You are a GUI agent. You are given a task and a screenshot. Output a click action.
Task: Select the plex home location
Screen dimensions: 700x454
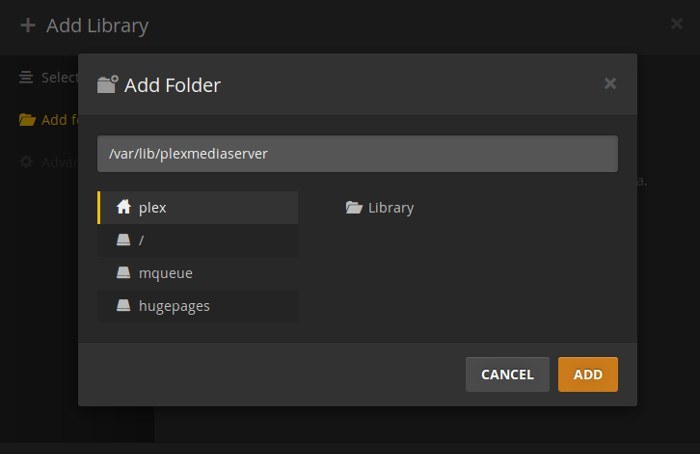198,208
